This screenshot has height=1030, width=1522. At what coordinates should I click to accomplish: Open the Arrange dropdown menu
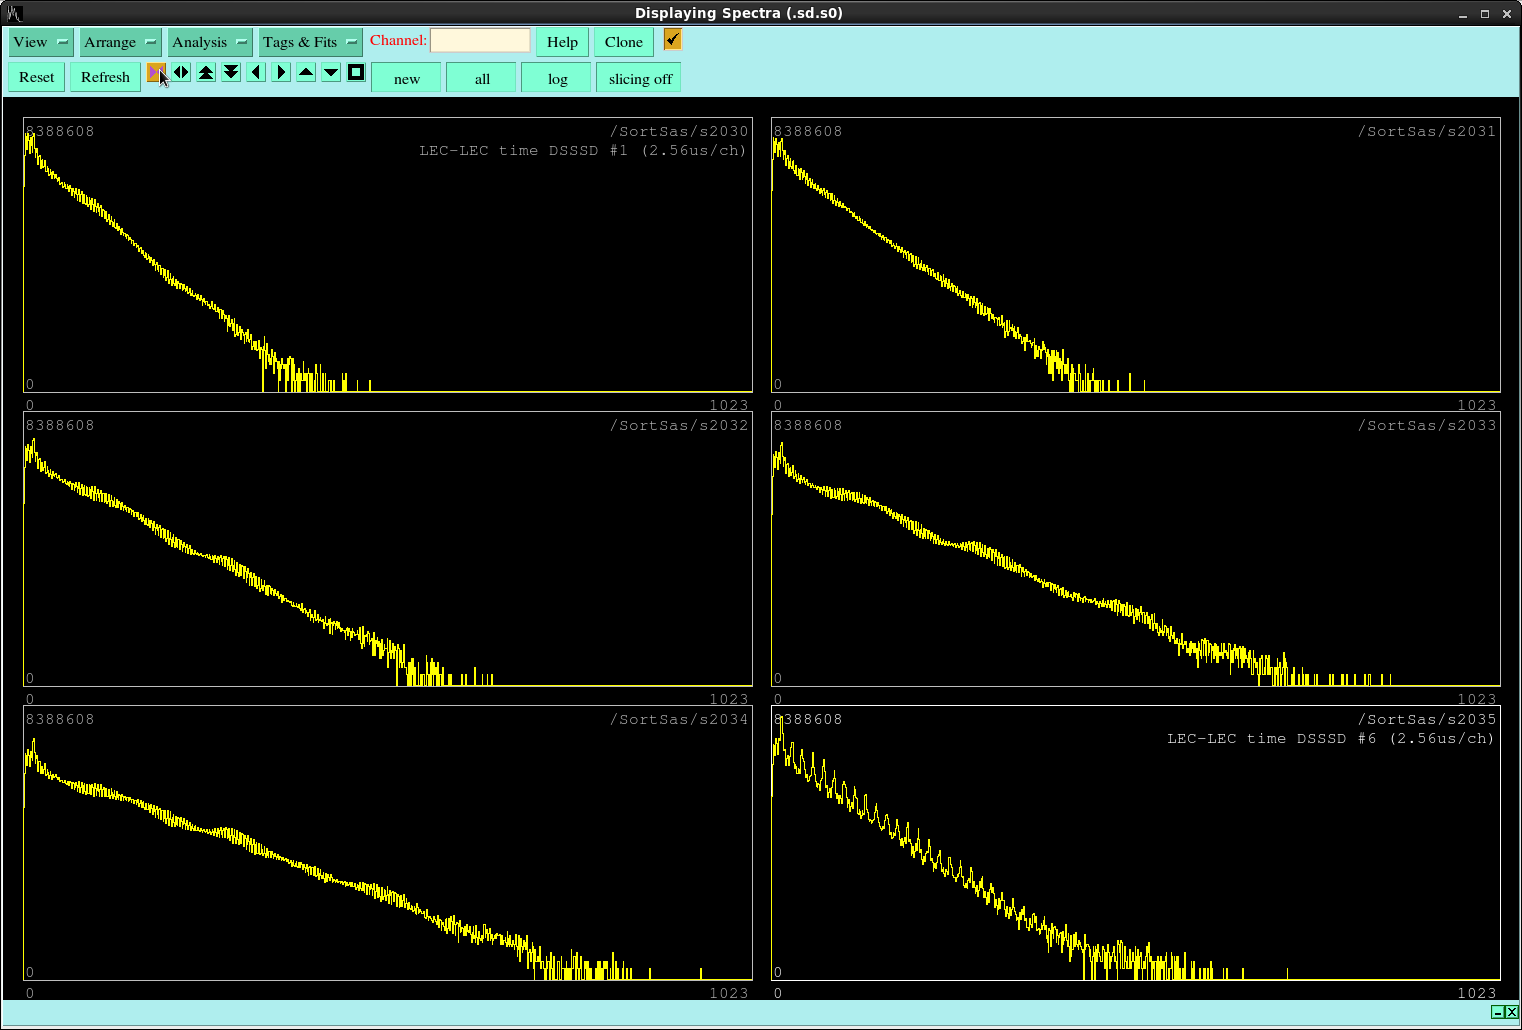pos(120,42)
